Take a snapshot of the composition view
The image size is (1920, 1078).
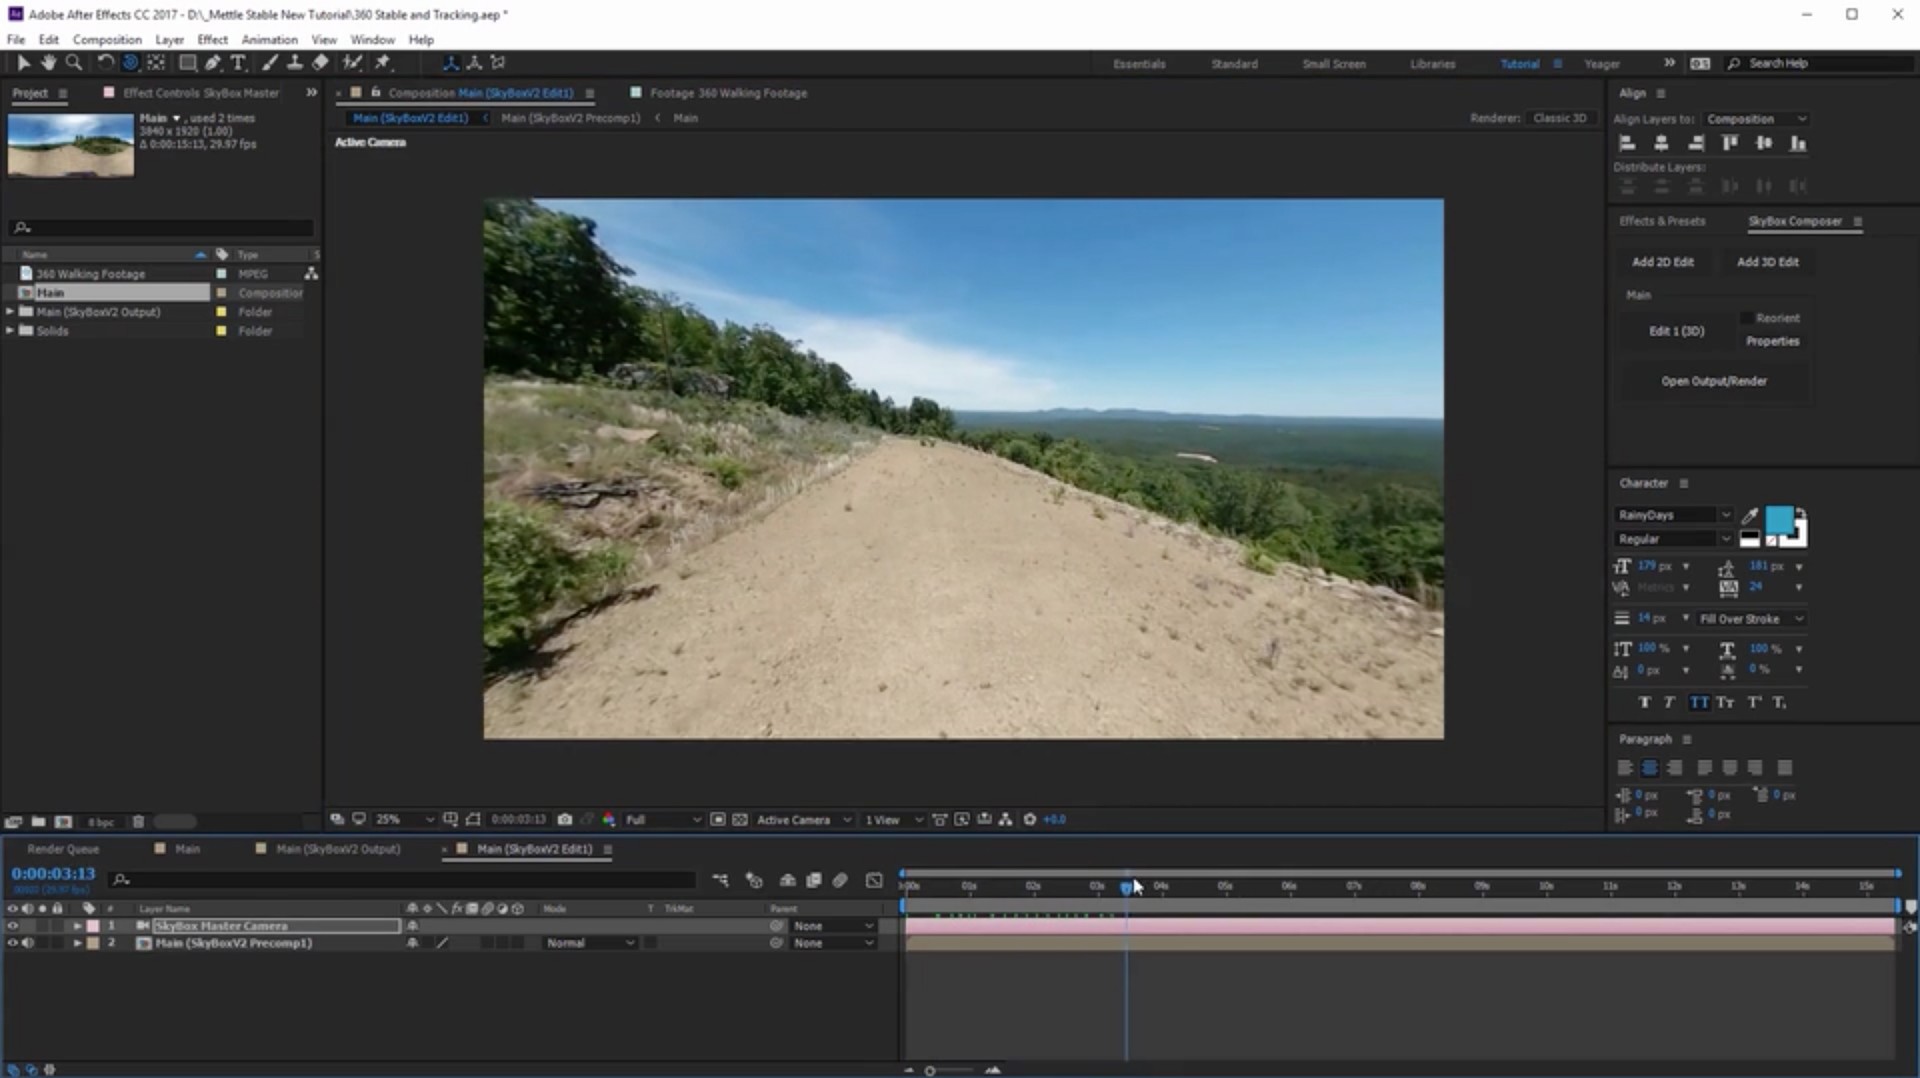565,819
